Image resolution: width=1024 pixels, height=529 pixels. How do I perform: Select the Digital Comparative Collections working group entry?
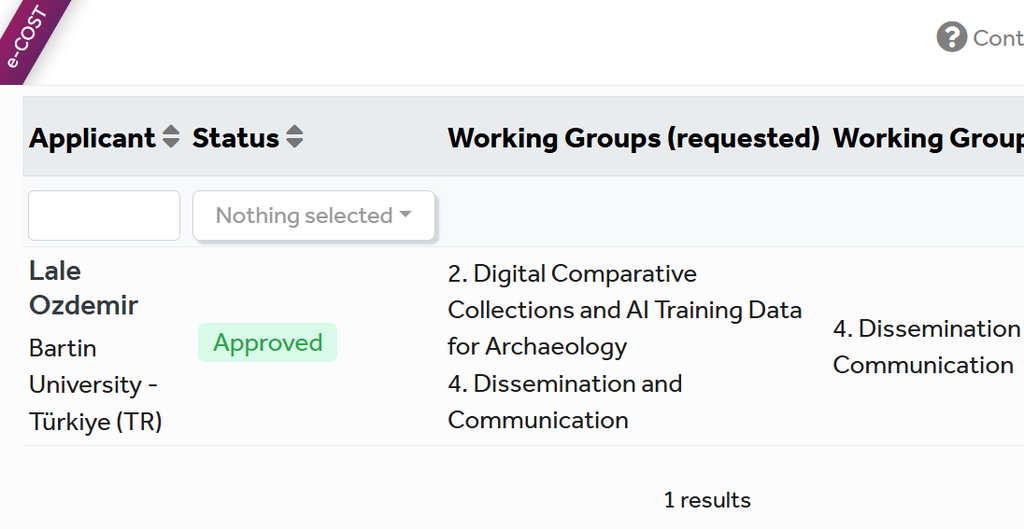pos(624,292)
